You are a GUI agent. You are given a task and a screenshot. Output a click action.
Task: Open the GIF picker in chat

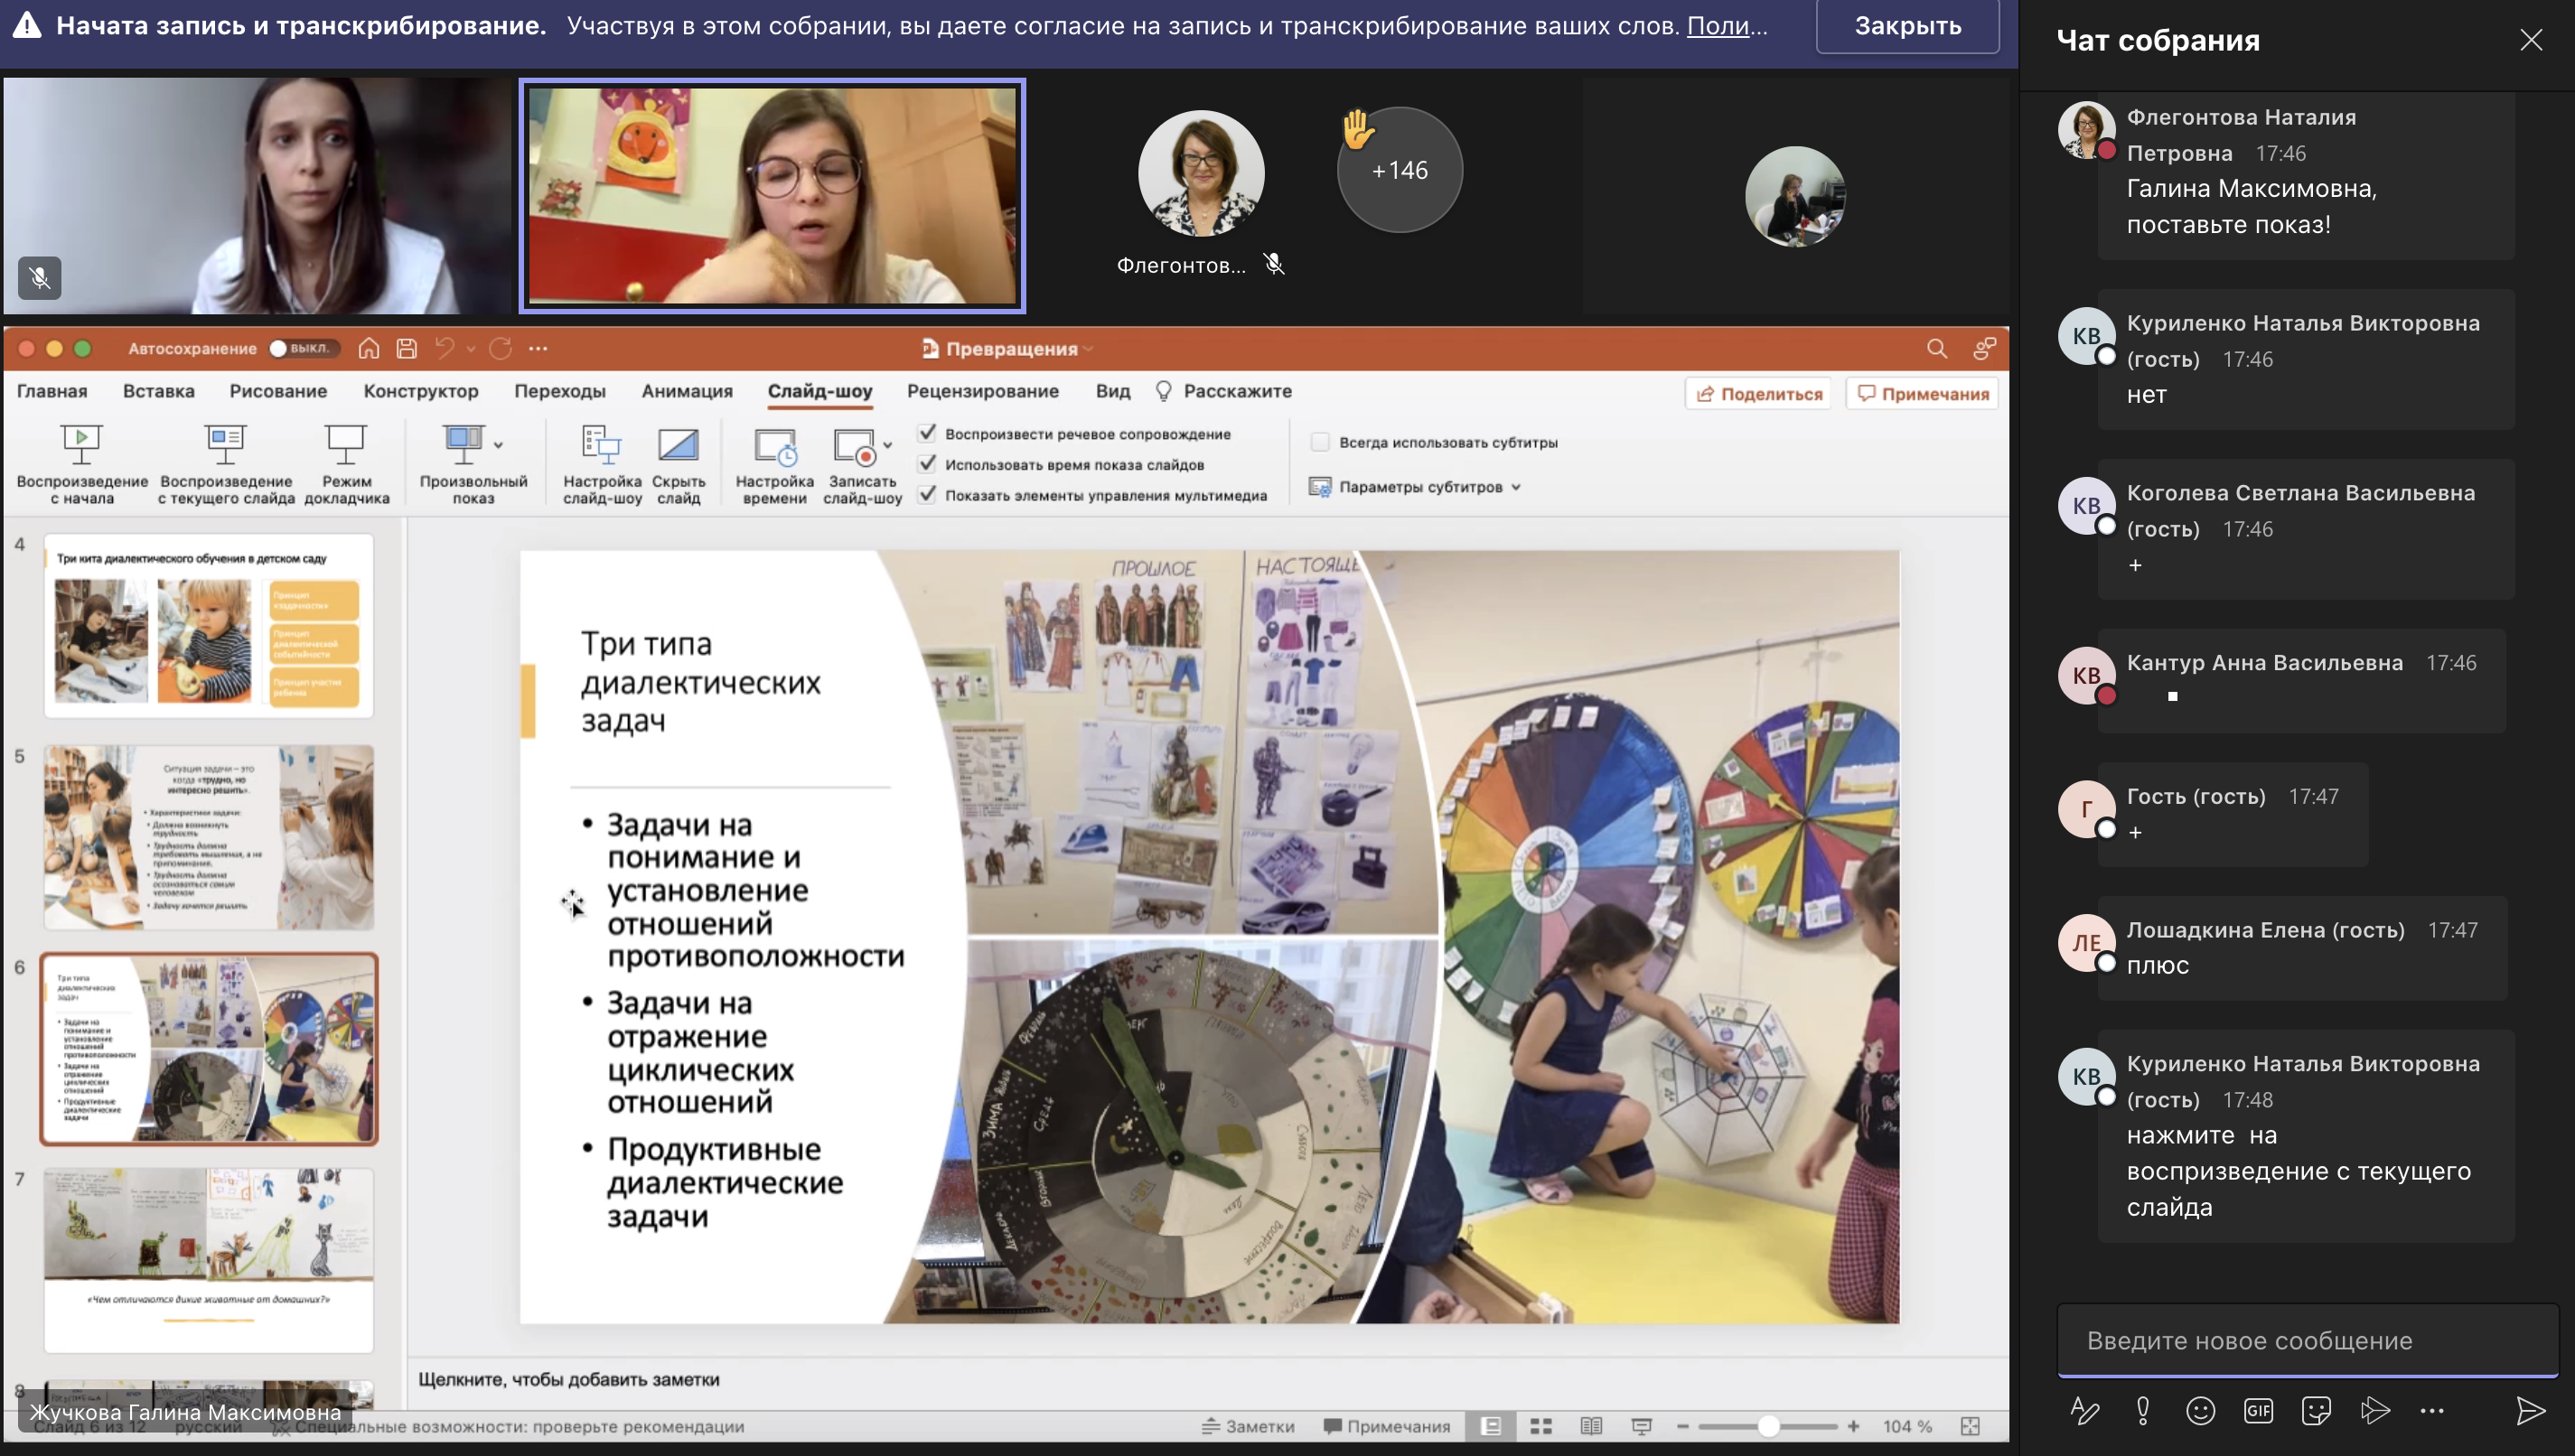[2258, 1411]
